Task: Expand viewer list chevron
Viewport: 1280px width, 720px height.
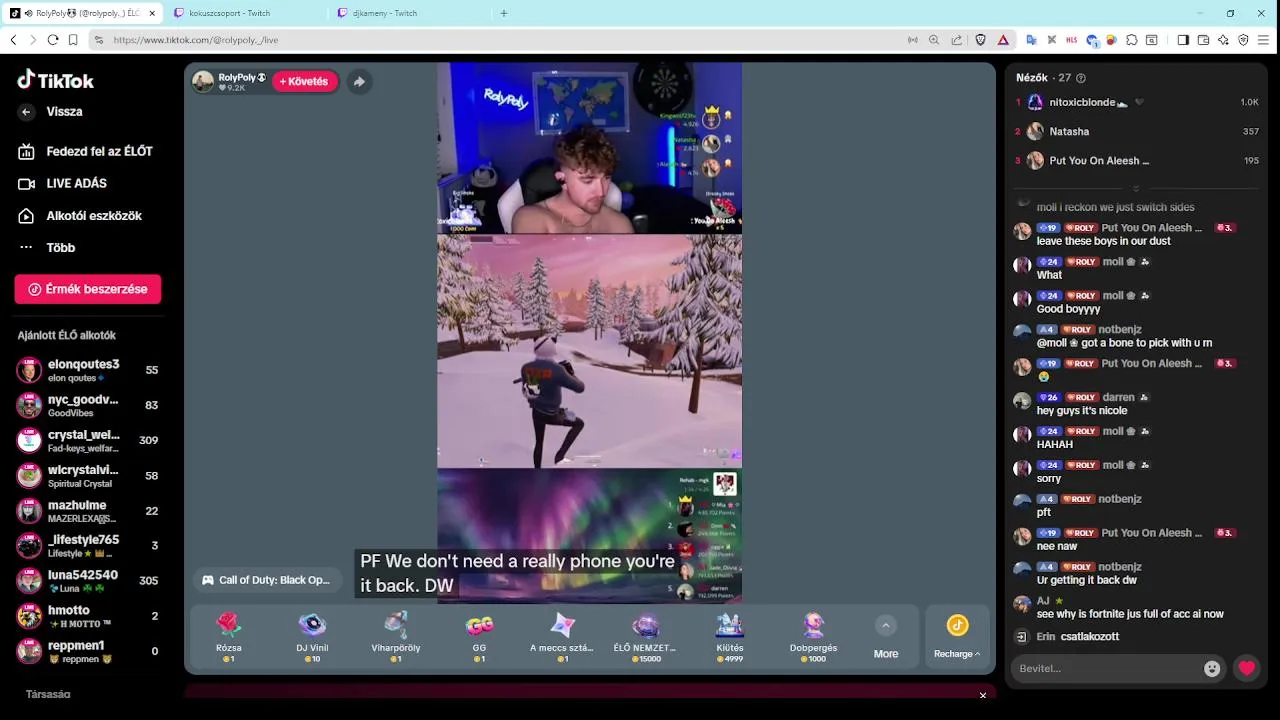Action: [1136, 188]
